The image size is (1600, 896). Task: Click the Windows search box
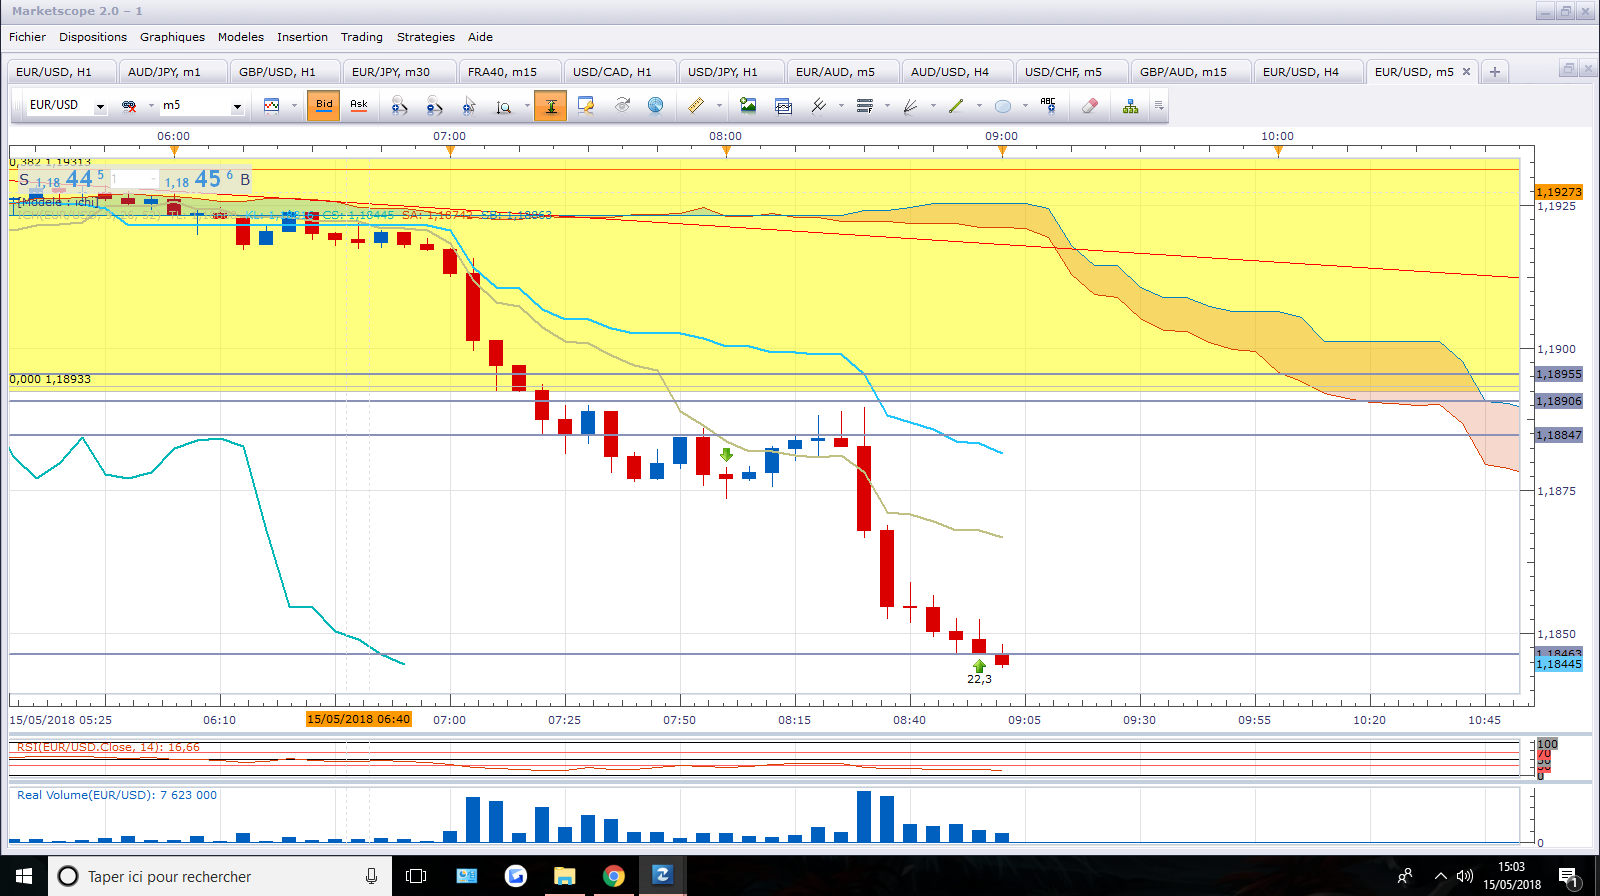(219, 877)
